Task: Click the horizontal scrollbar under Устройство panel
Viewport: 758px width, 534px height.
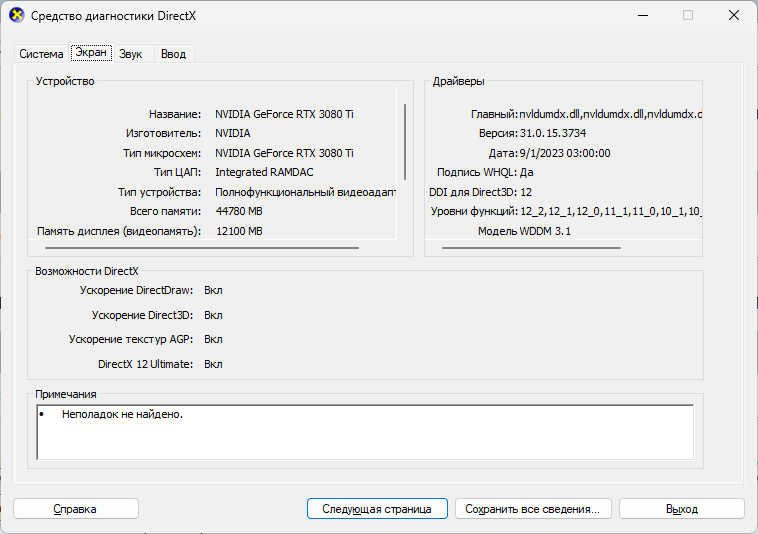Action: [202, 248]
